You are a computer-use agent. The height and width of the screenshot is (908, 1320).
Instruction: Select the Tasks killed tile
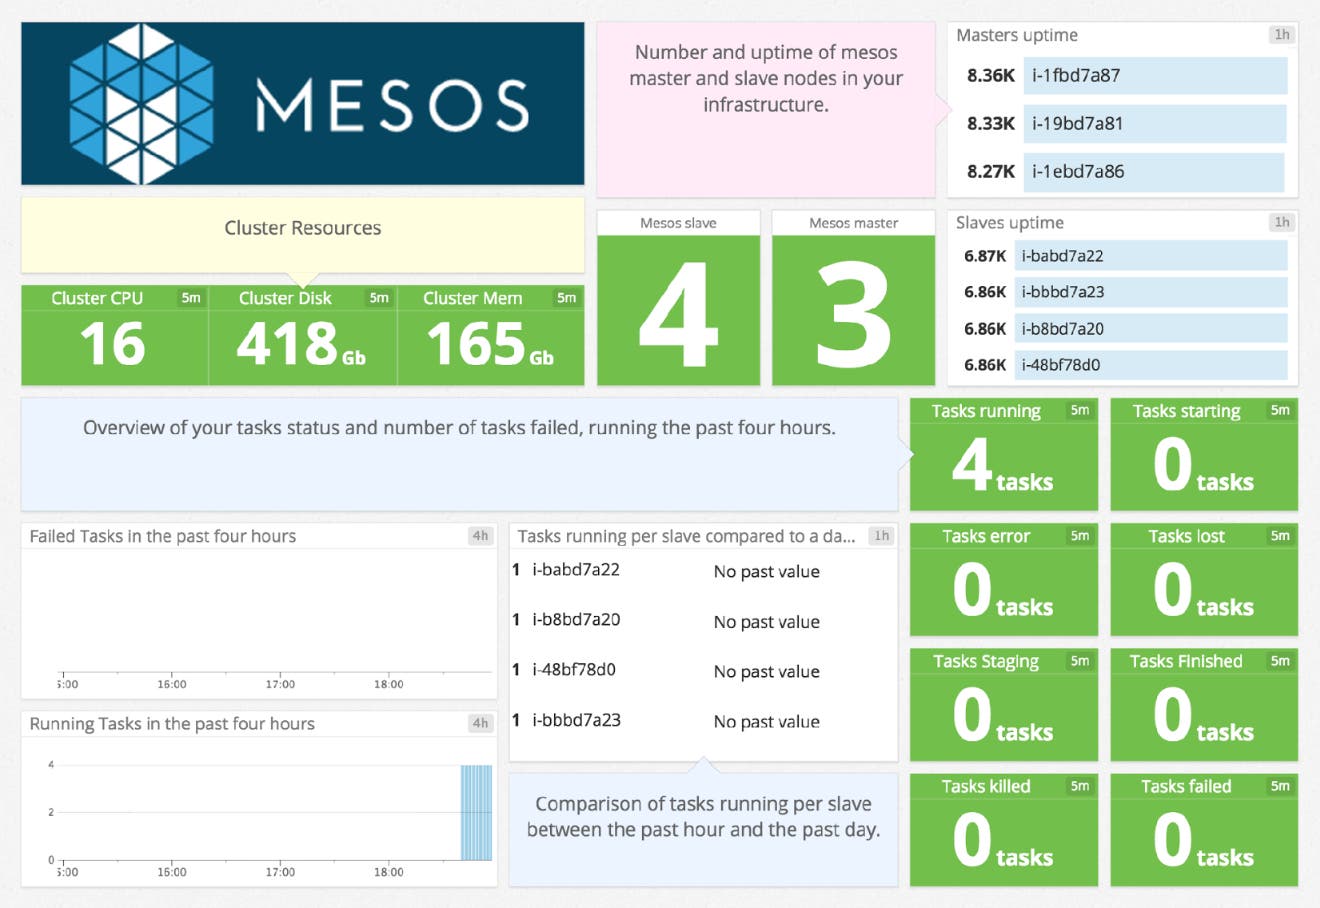1003,830
